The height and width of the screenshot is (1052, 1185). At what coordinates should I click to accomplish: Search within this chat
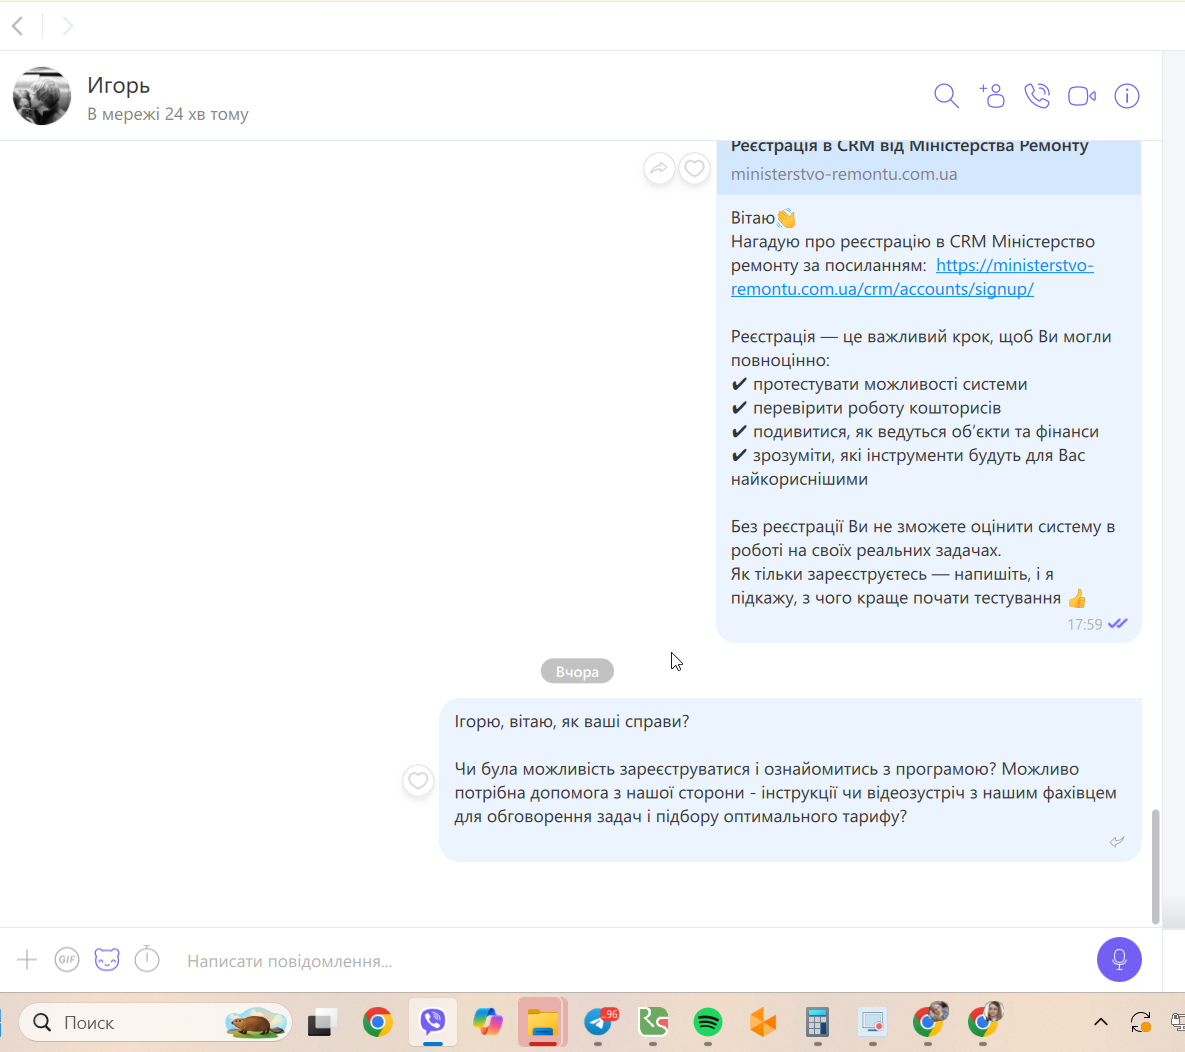946,96
